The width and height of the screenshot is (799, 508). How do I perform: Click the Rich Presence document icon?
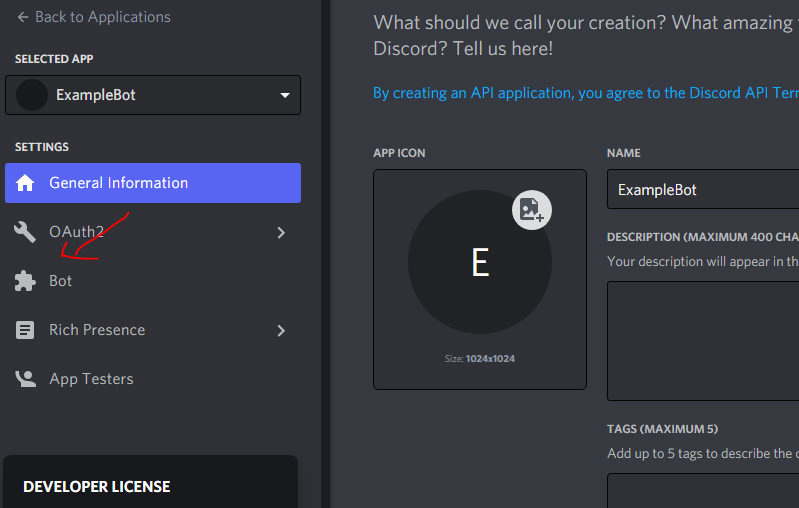pos(25,330)
